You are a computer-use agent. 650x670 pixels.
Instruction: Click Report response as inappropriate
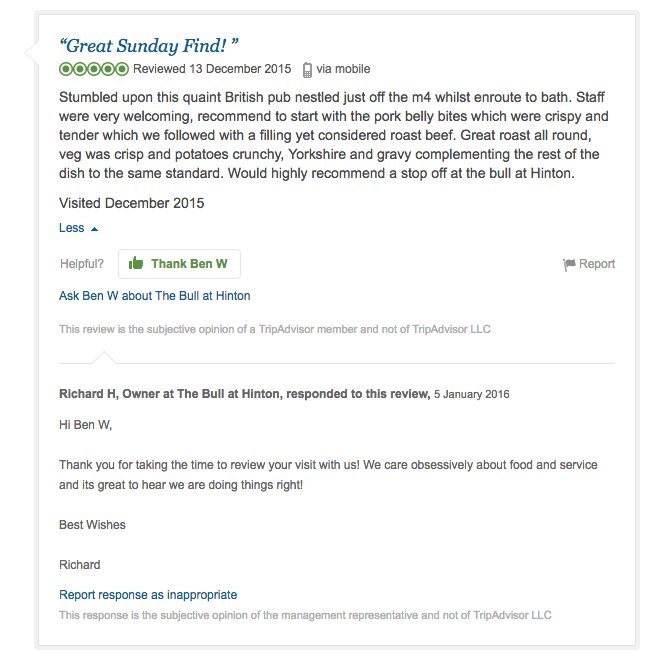[148, 594]
